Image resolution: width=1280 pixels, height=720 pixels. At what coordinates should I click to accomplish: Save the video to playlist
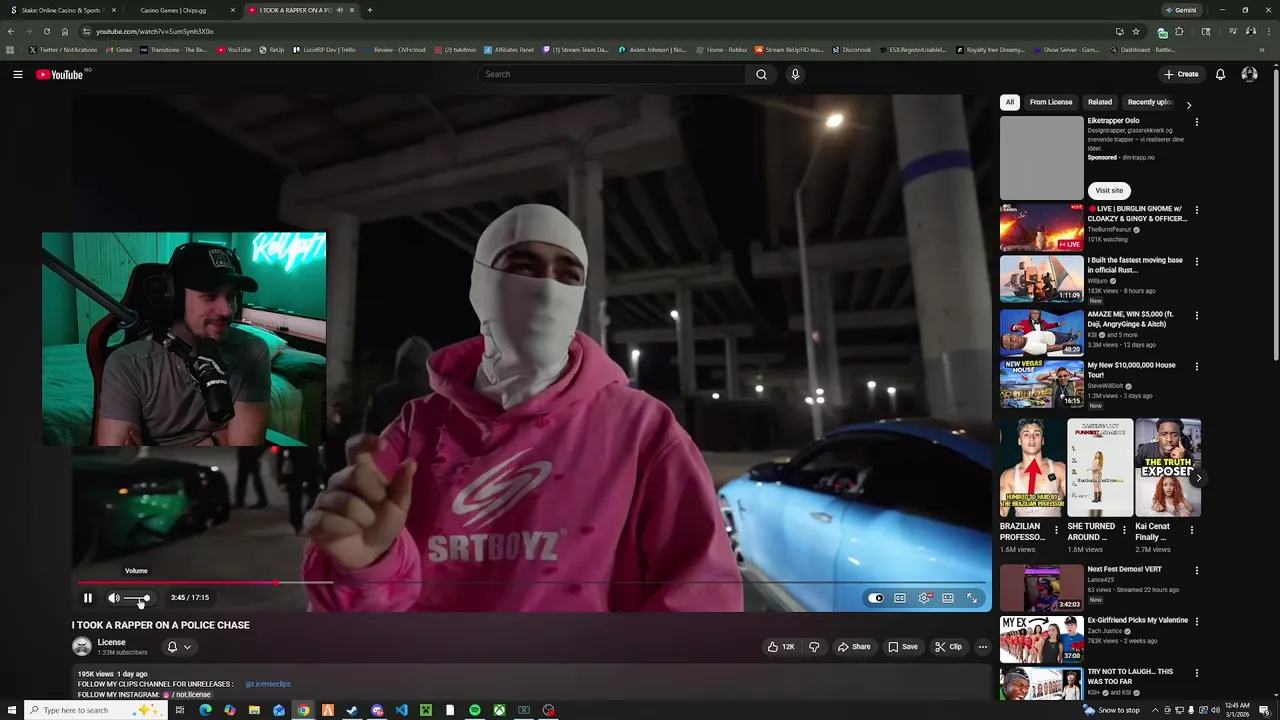903,647
